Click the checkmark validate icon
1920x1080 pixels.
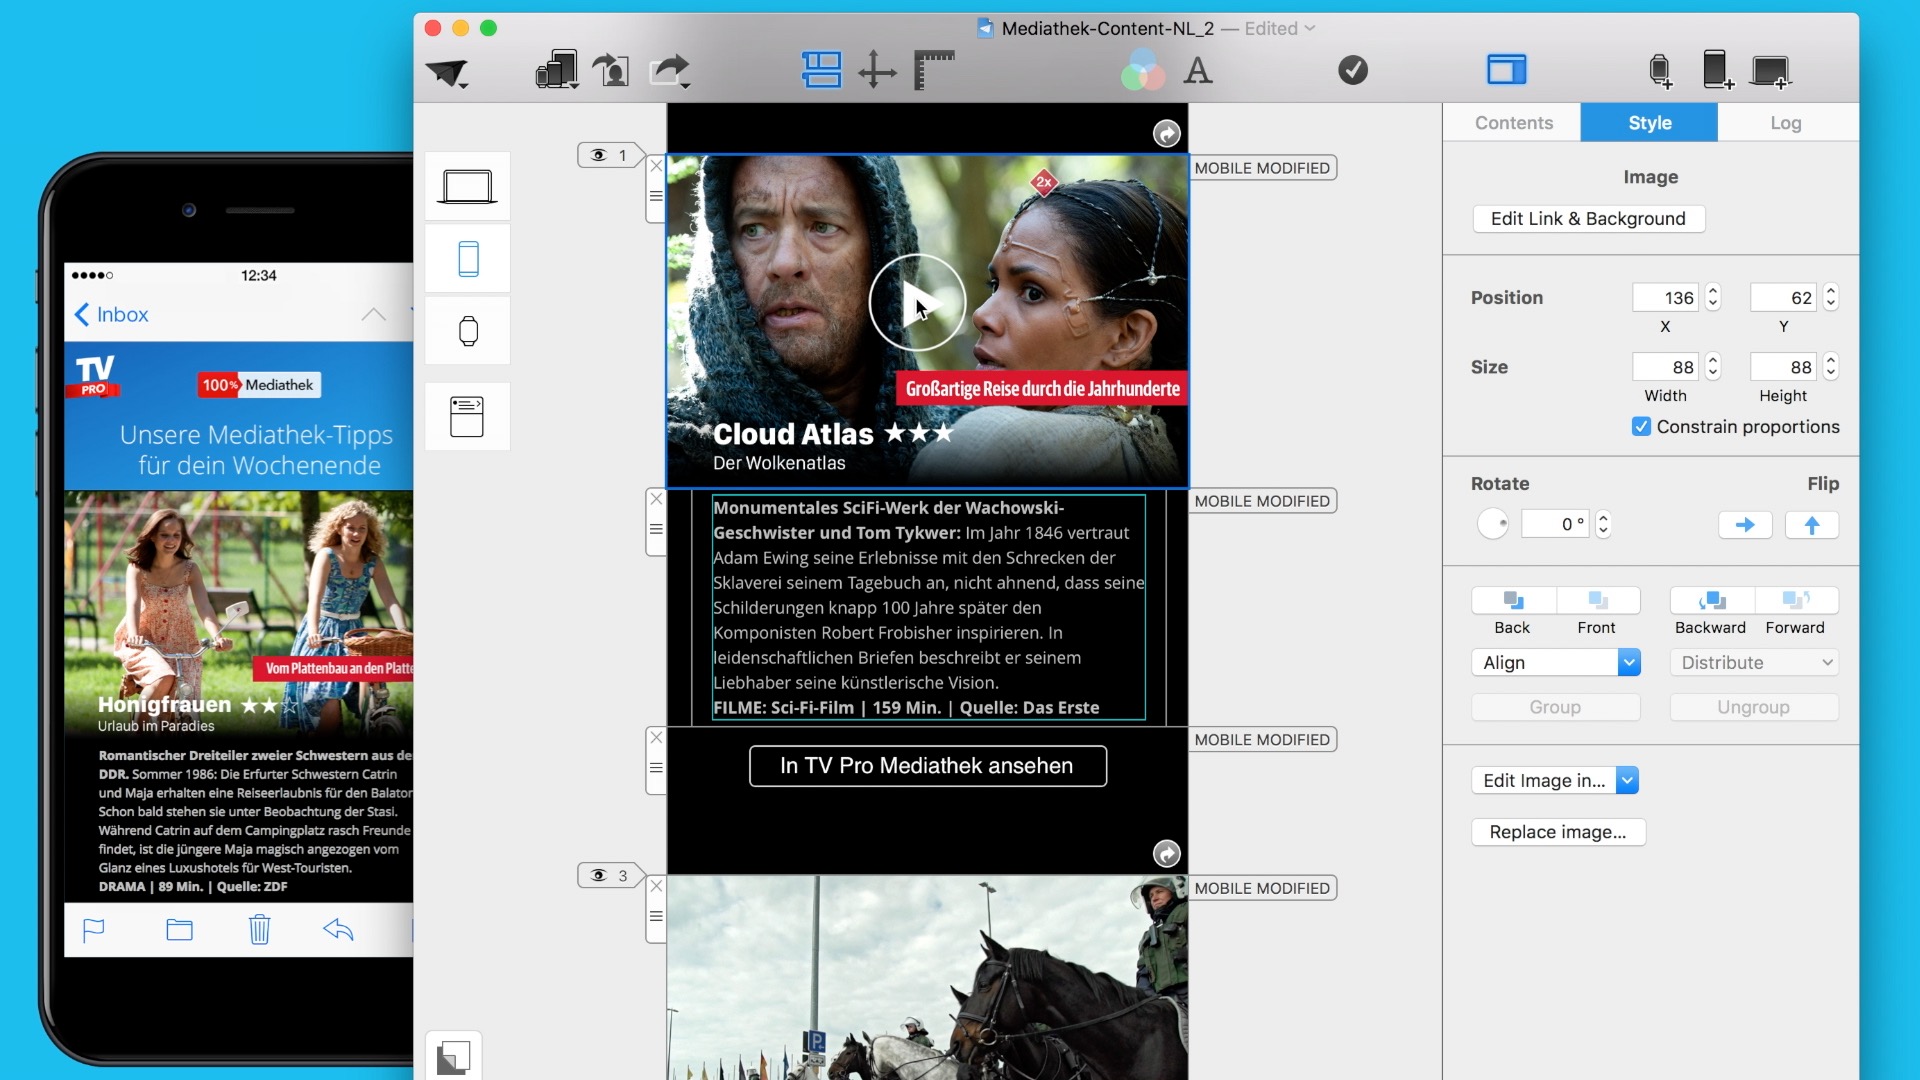[1353, 70]
